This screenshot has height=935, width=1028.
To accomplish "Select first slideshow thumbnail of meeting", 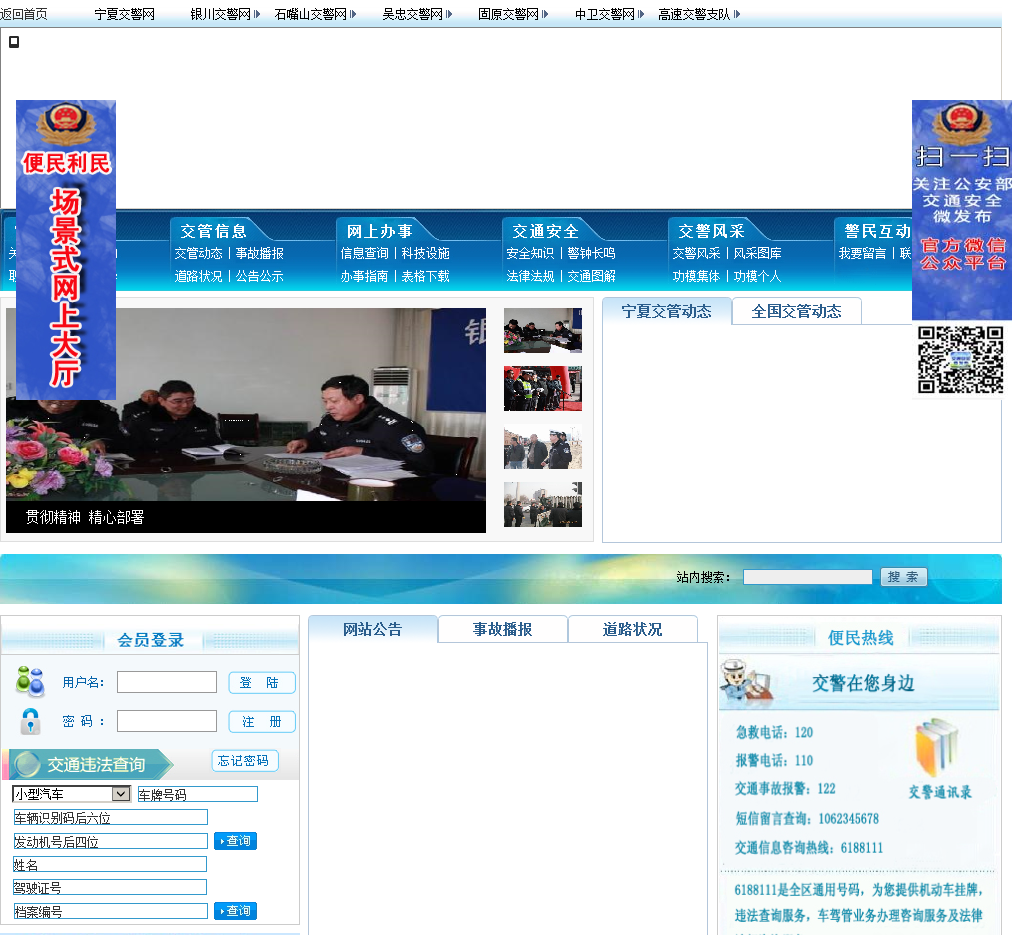I will click(x=543, y=330).
